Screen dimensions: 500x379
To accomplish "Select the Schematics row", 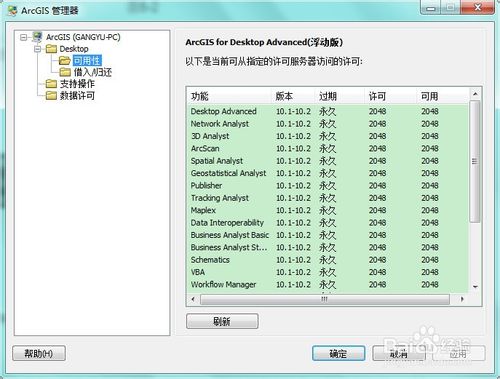I will (328, 260).
